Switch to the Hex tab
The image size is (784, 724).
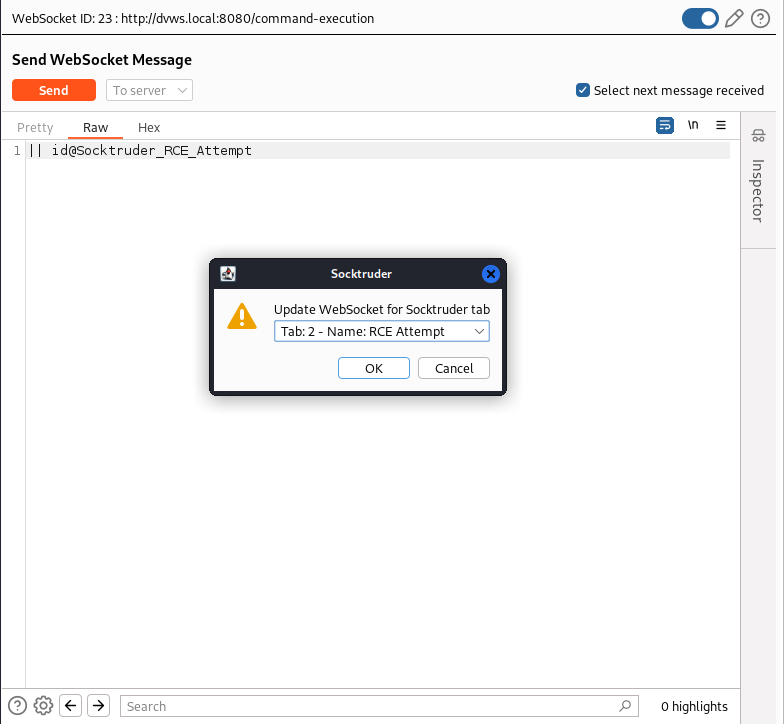pos(149,128)
